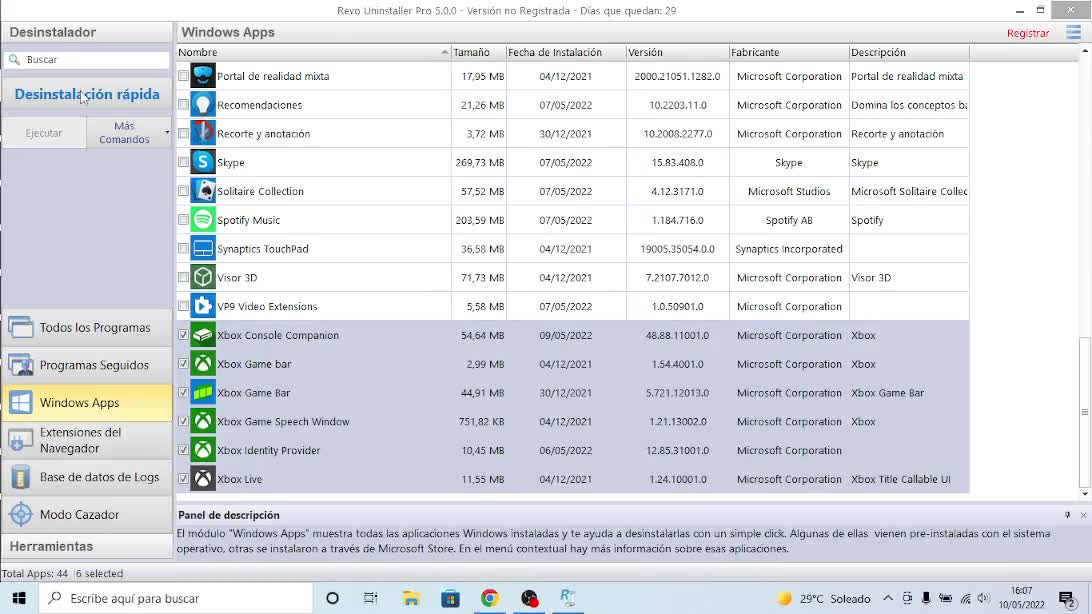Open the taskbar clock and date

(1022, 598)
